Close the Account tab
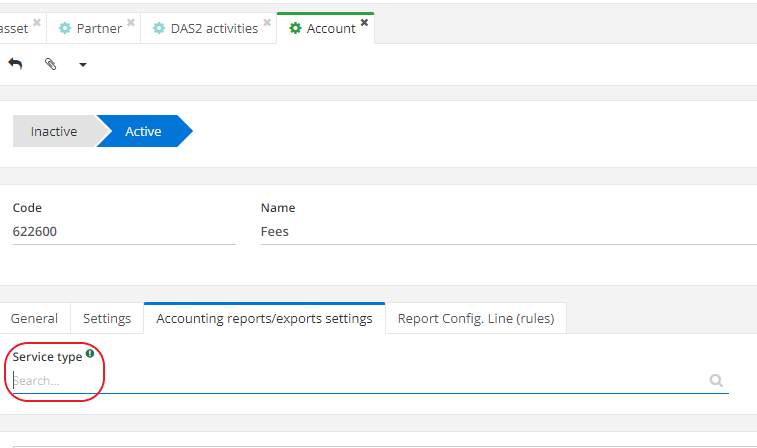Image resolution: width=757 pixels, height=448 pixels. [364, 22]
